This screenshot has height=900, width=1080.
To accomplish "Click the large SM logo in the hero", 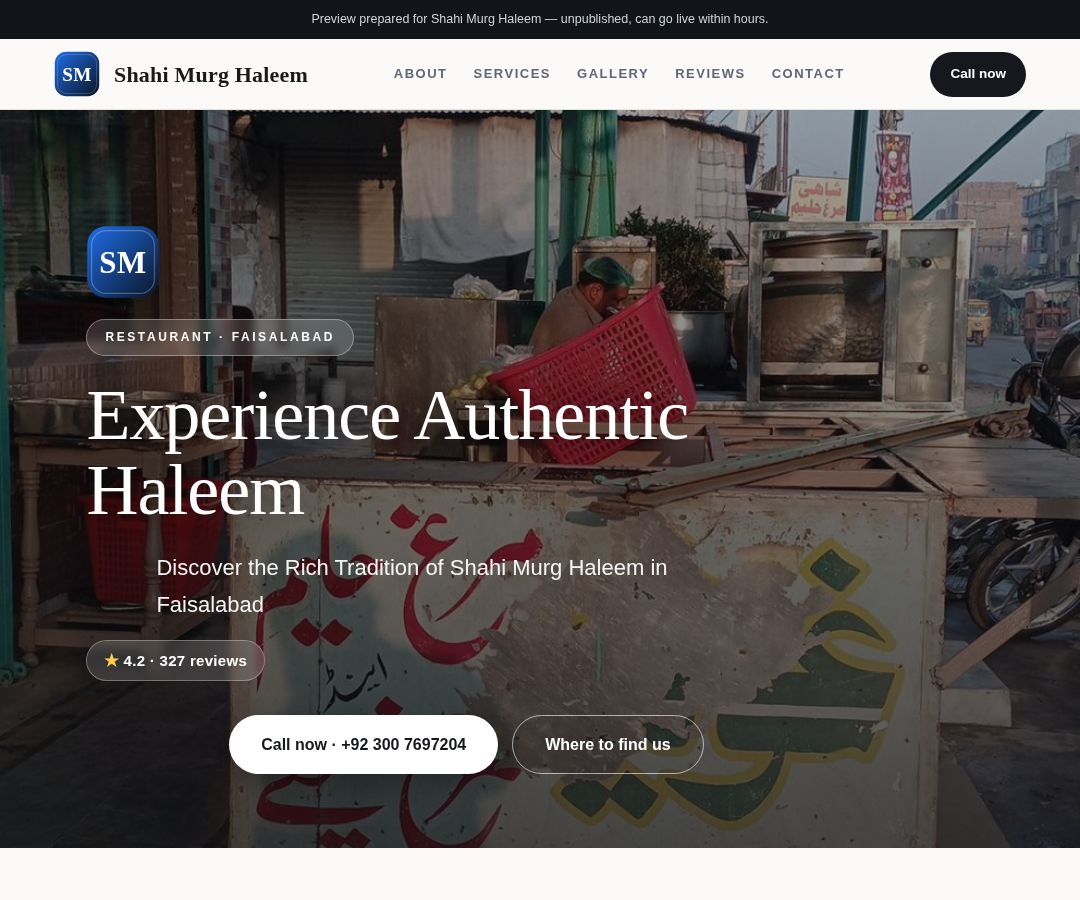I will click(x=123, y=262).
